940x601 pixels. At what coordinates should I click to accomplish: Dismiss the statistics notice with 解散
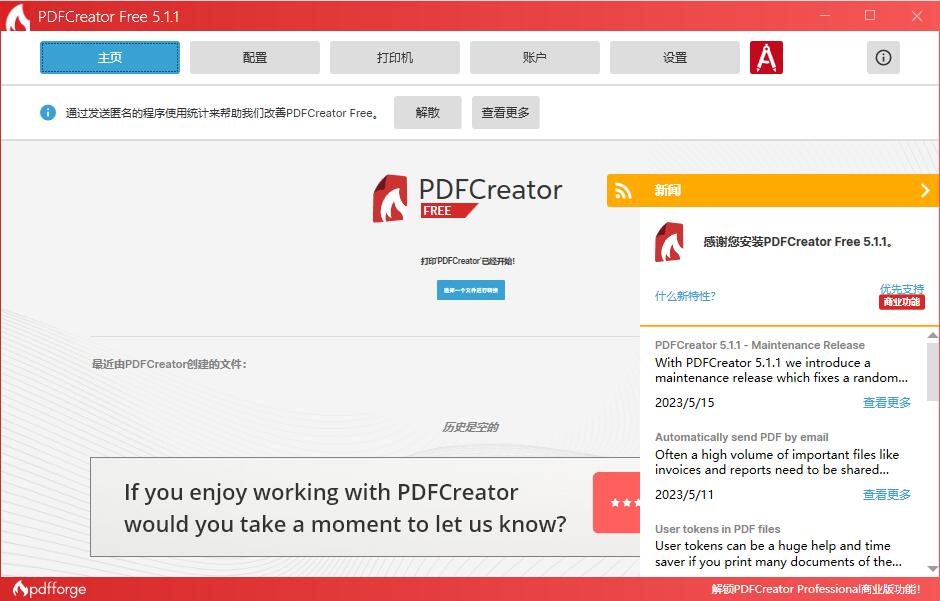pyautogui.click(x=427, y=112)
